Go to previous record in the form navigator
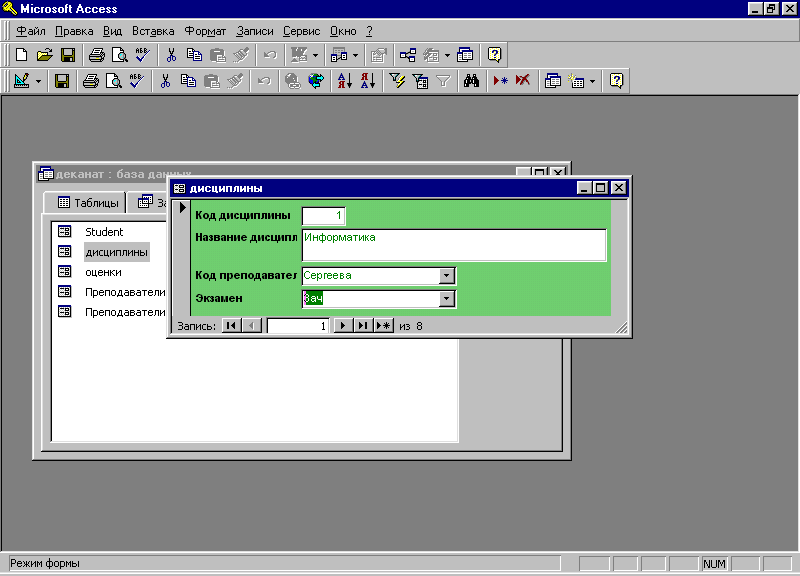This screenshot has height=576, width=800. click(x=252, y=325)
